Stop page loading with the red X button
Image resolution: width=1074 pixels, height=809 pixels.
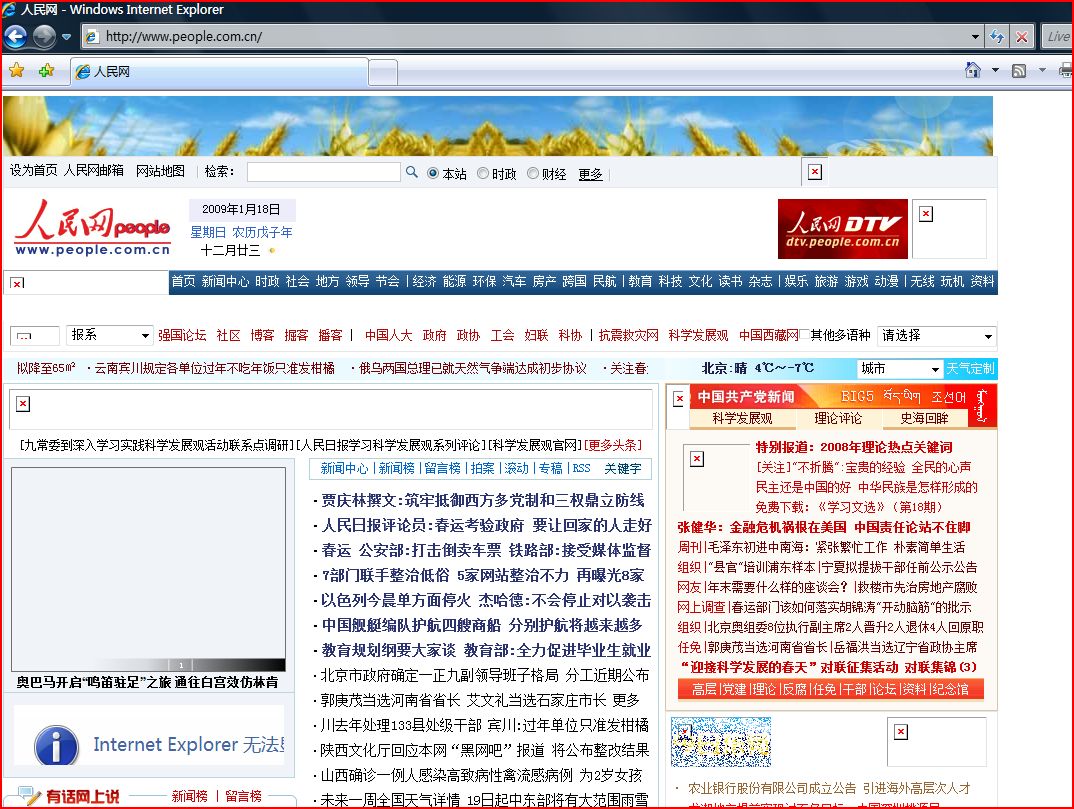(1021, 37)
